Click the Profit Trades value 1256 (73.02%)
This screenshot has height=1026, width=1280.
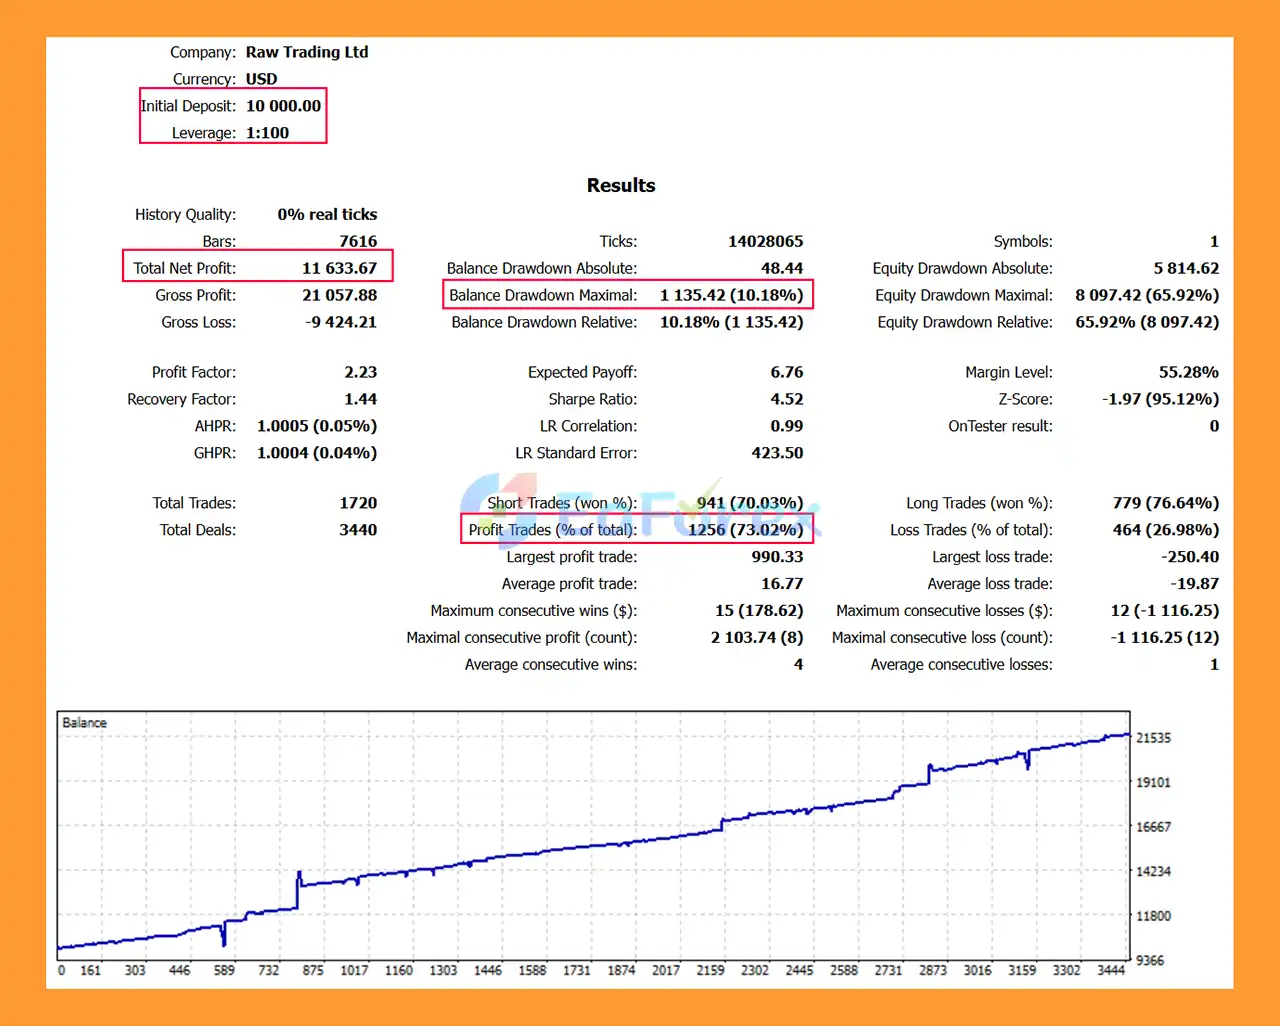745,530
